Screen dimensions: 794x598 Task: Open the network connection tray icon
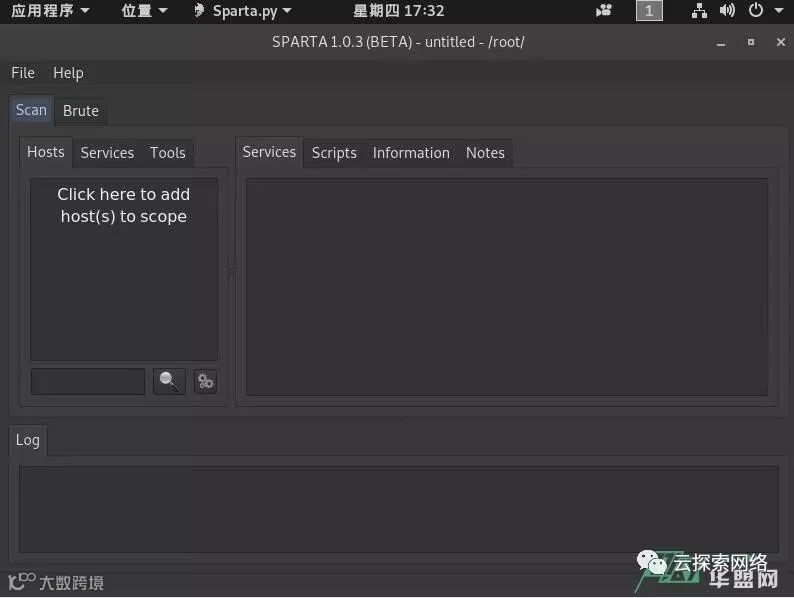[699, 11]
